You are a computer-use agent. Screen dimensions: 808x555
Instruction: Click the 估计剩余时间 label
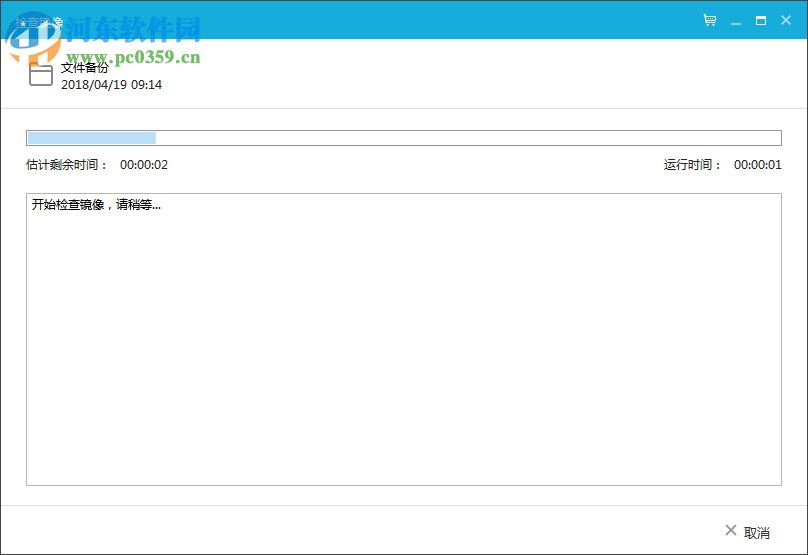(66, 165)
